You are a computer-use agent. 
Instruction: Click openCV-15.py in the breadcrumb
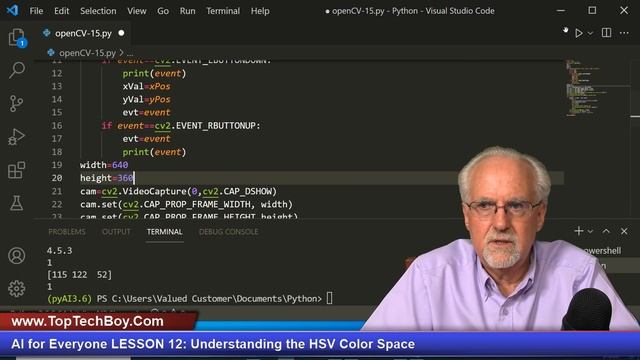pos(87,53)
